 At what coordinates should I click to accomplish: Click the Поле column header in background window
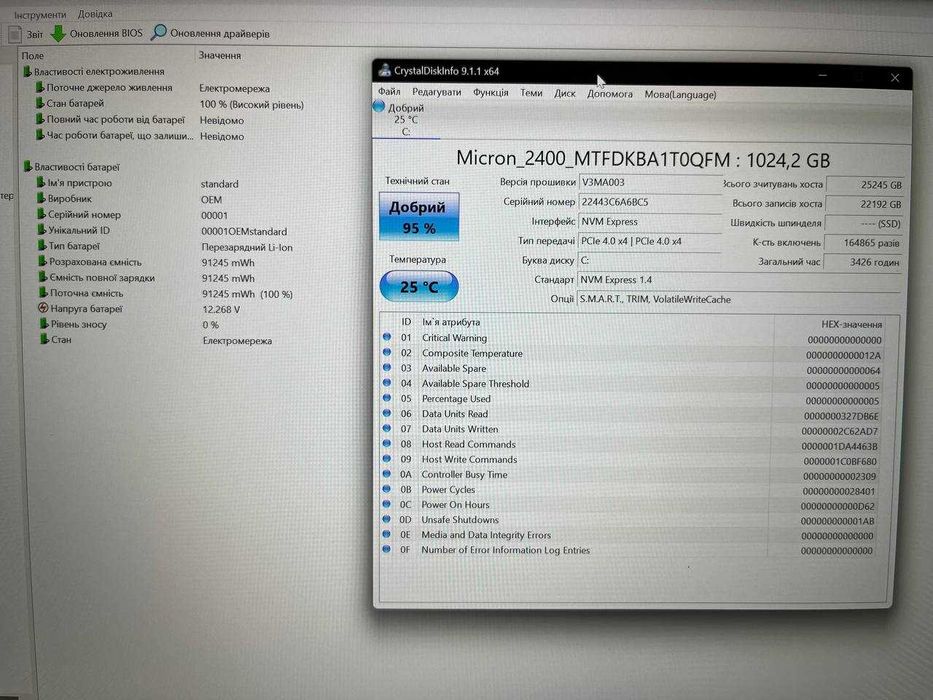33,55
